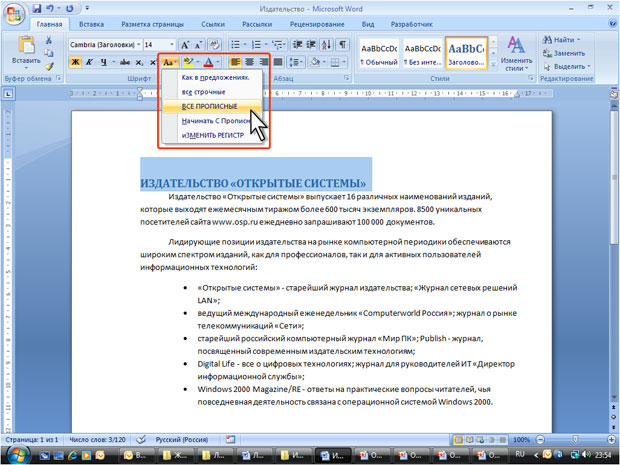The image size is (620, 465).
Task: Cut the selection with scissors icon
Action: click(49, 40)
